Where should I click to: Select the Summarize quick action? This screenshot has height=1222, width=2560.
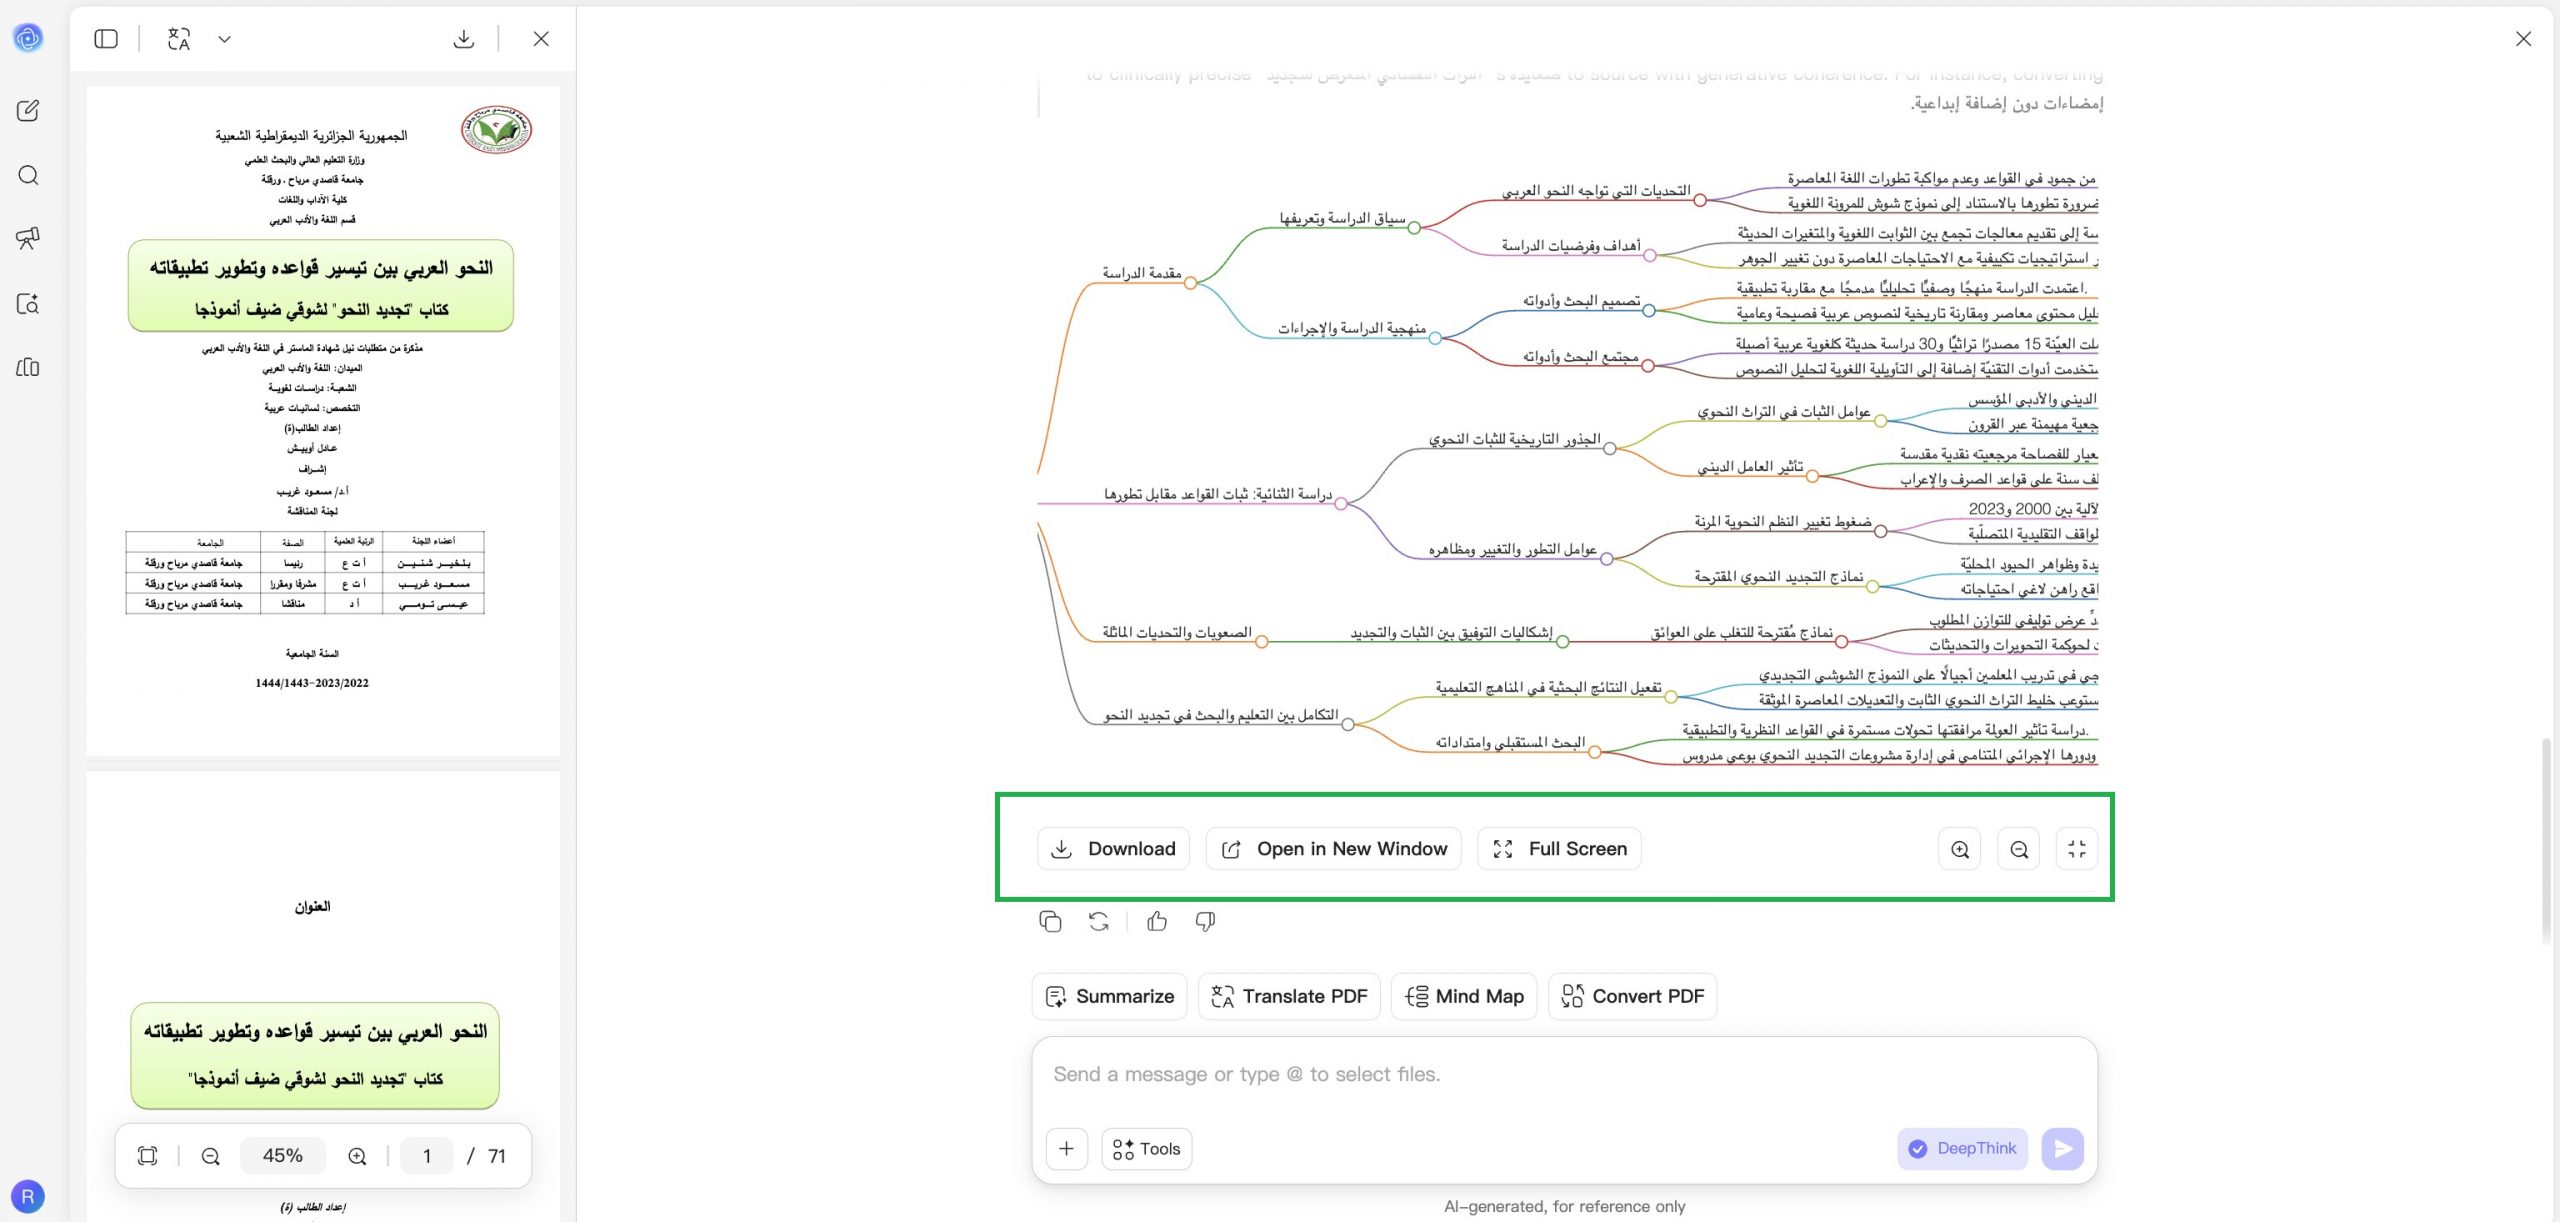1109,996
